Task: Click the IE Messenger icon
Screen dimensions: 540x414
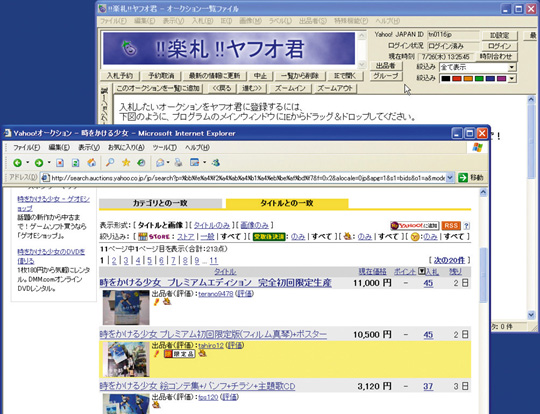Action: coord(216,163)
